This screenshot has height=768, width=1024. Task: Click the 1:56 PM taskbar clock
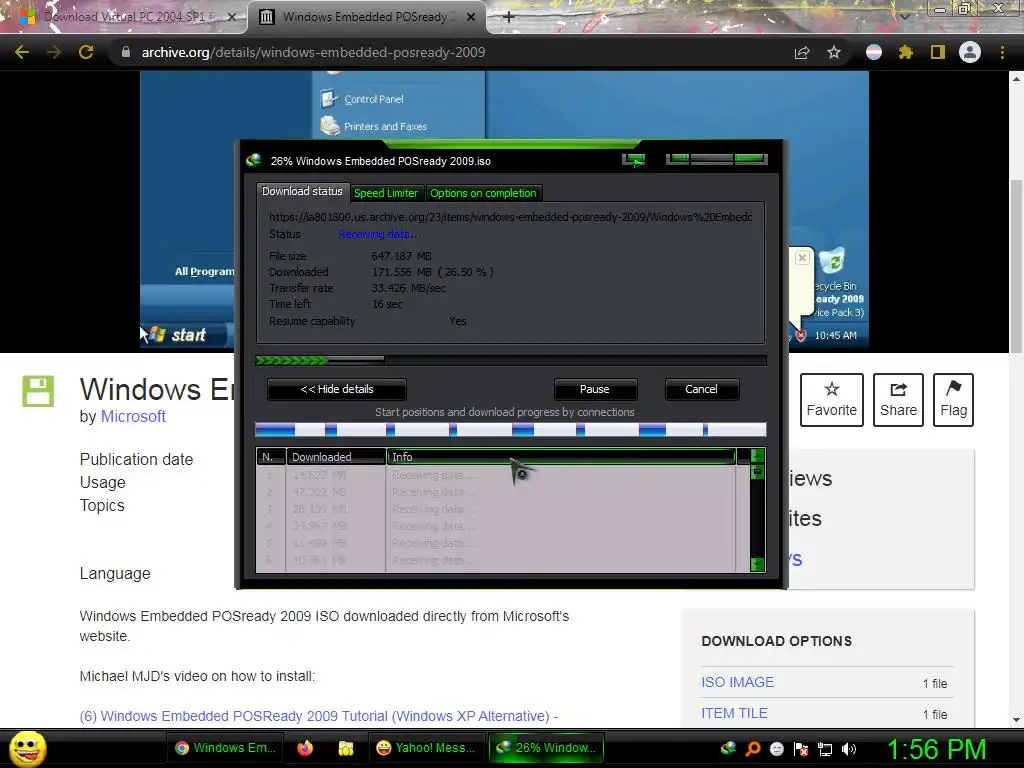coord(936,749)
